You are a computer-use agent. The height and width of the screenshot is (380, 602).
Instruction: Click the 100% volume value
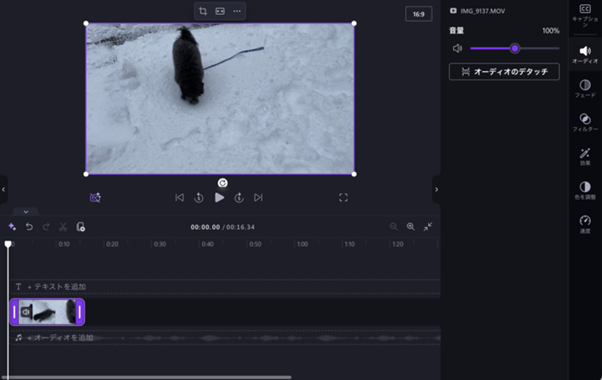pos(551,31)
